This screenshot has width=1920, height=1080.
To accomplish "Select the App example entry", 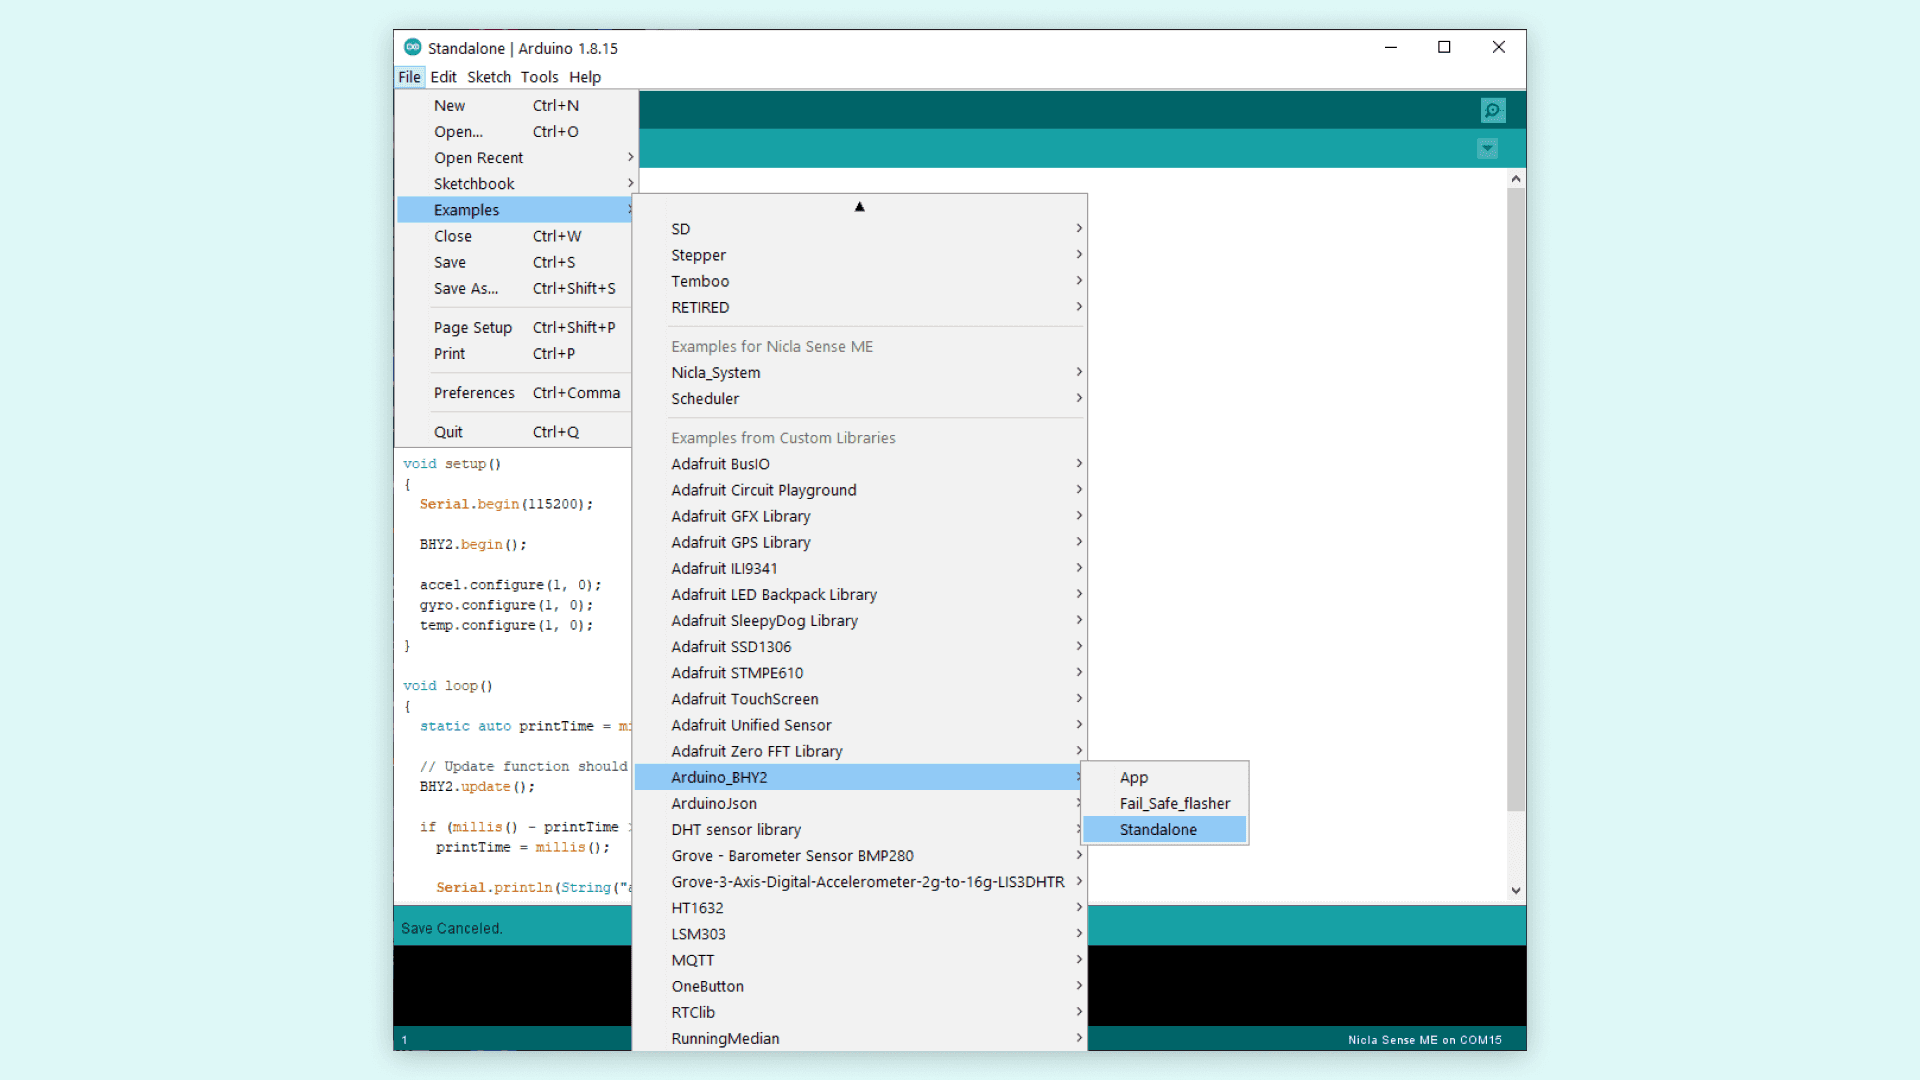I will (1133, 777).
